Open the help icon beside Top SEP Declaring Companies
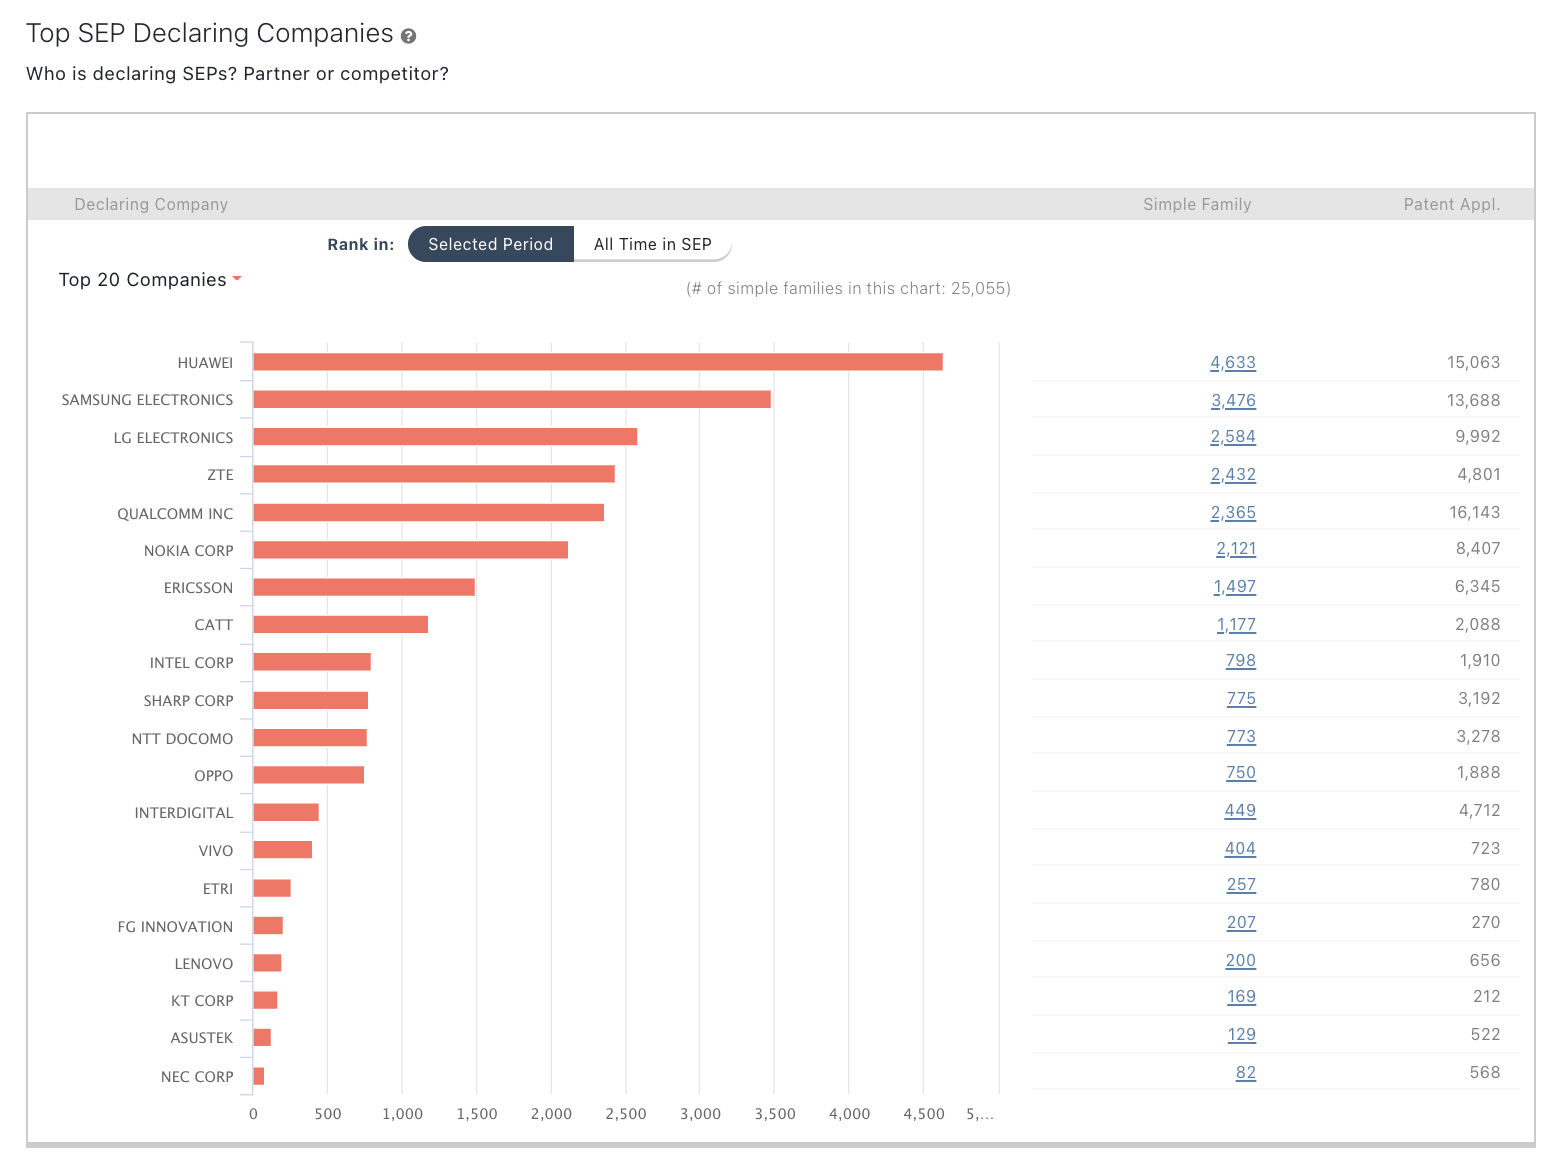Screen dimensions: 1568x1172 click(408, 36)
